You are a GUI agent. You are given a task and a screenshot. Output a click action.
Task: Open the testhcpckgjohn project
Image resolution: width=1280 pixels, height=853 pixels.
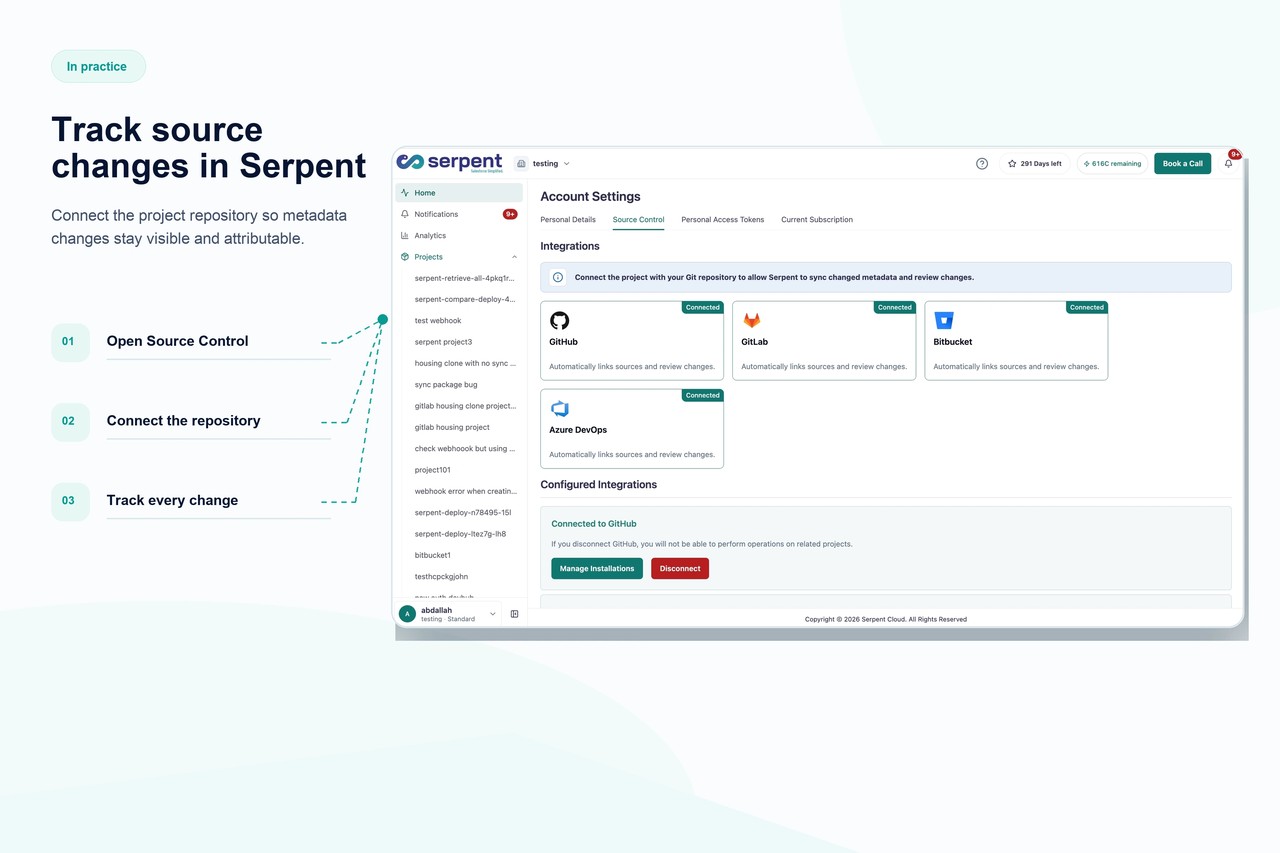click(x=441, y=576)
